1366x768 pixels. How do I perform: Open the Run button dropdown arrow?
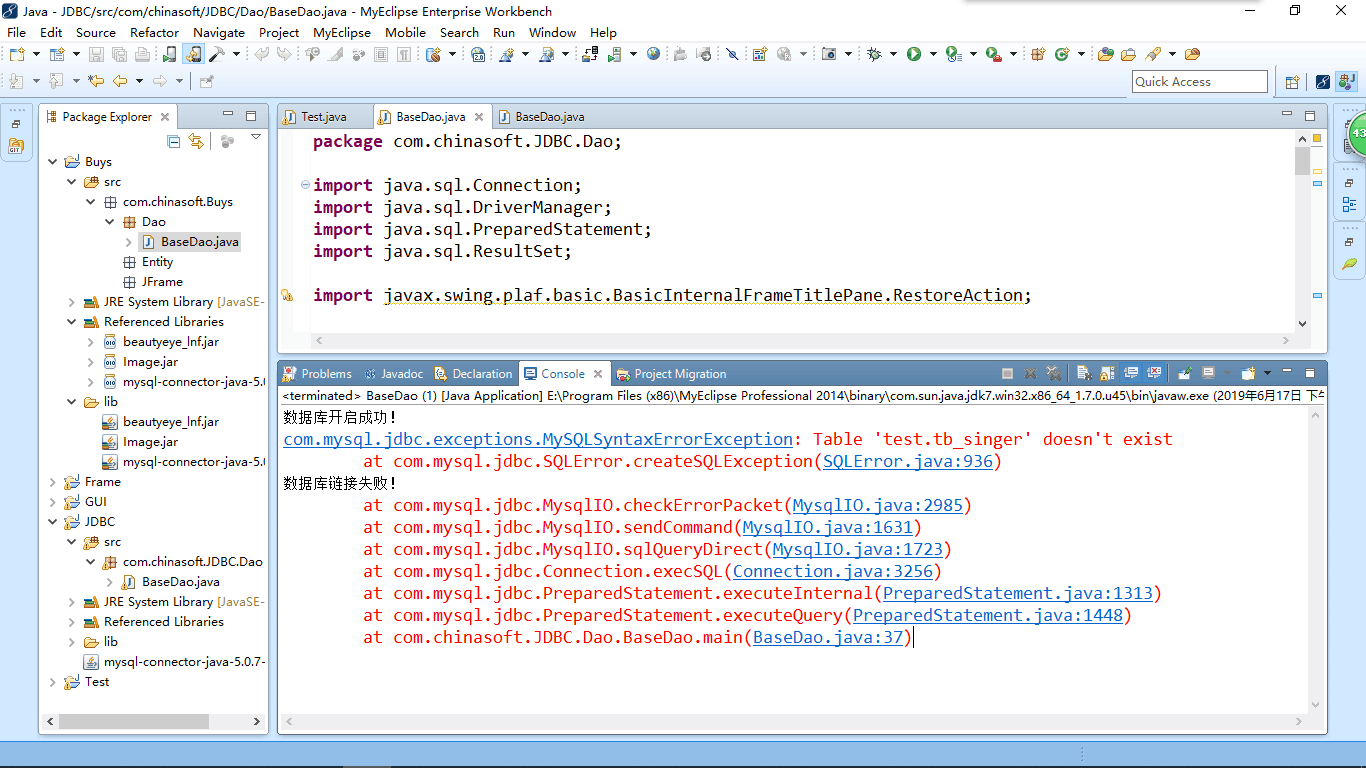click(933, 54)
